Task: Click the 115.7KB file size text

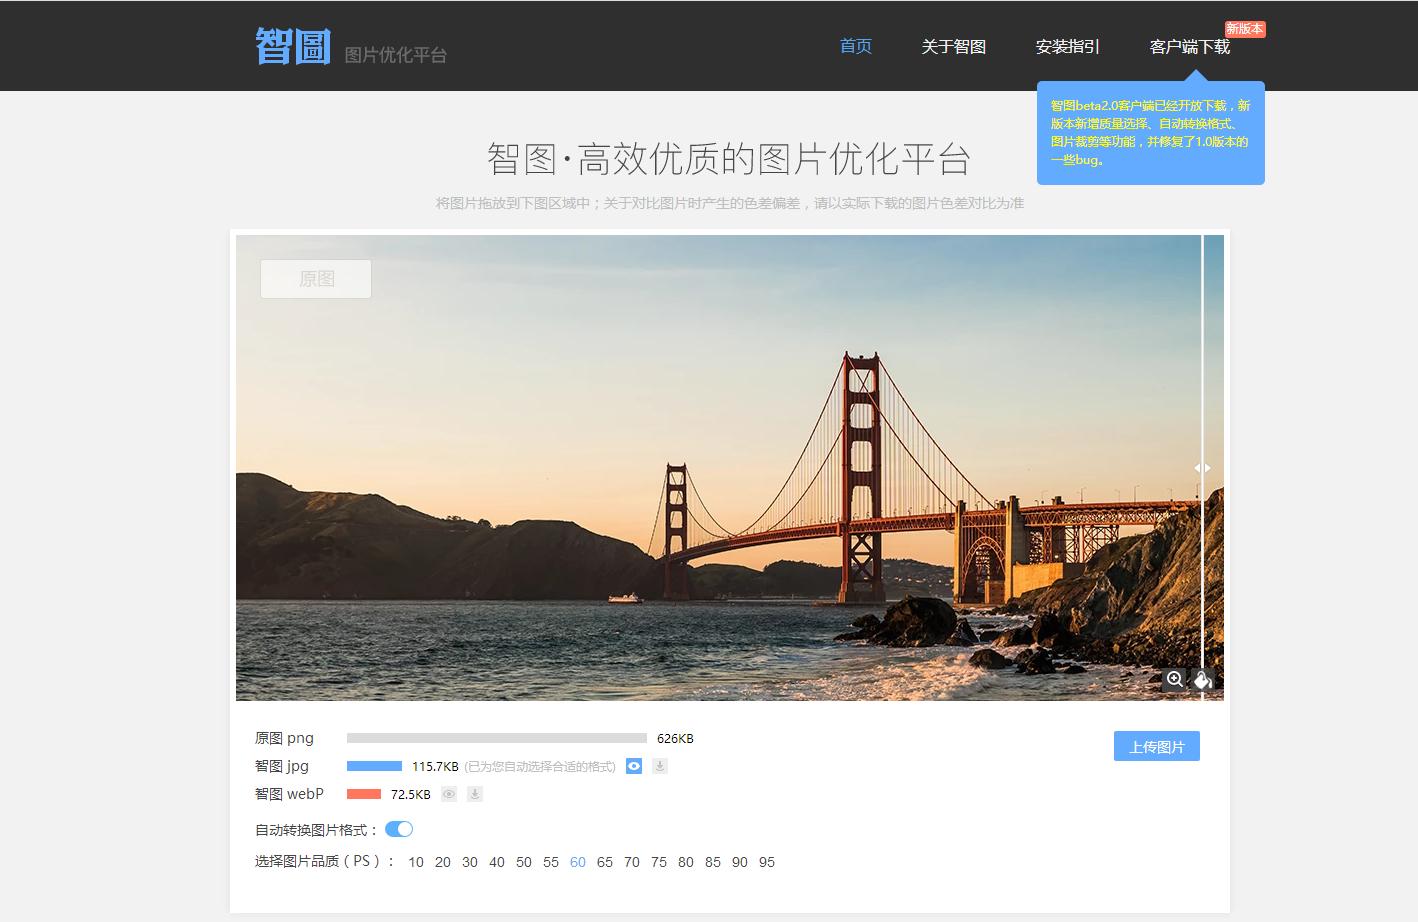Action: click(x=435, y=766)
